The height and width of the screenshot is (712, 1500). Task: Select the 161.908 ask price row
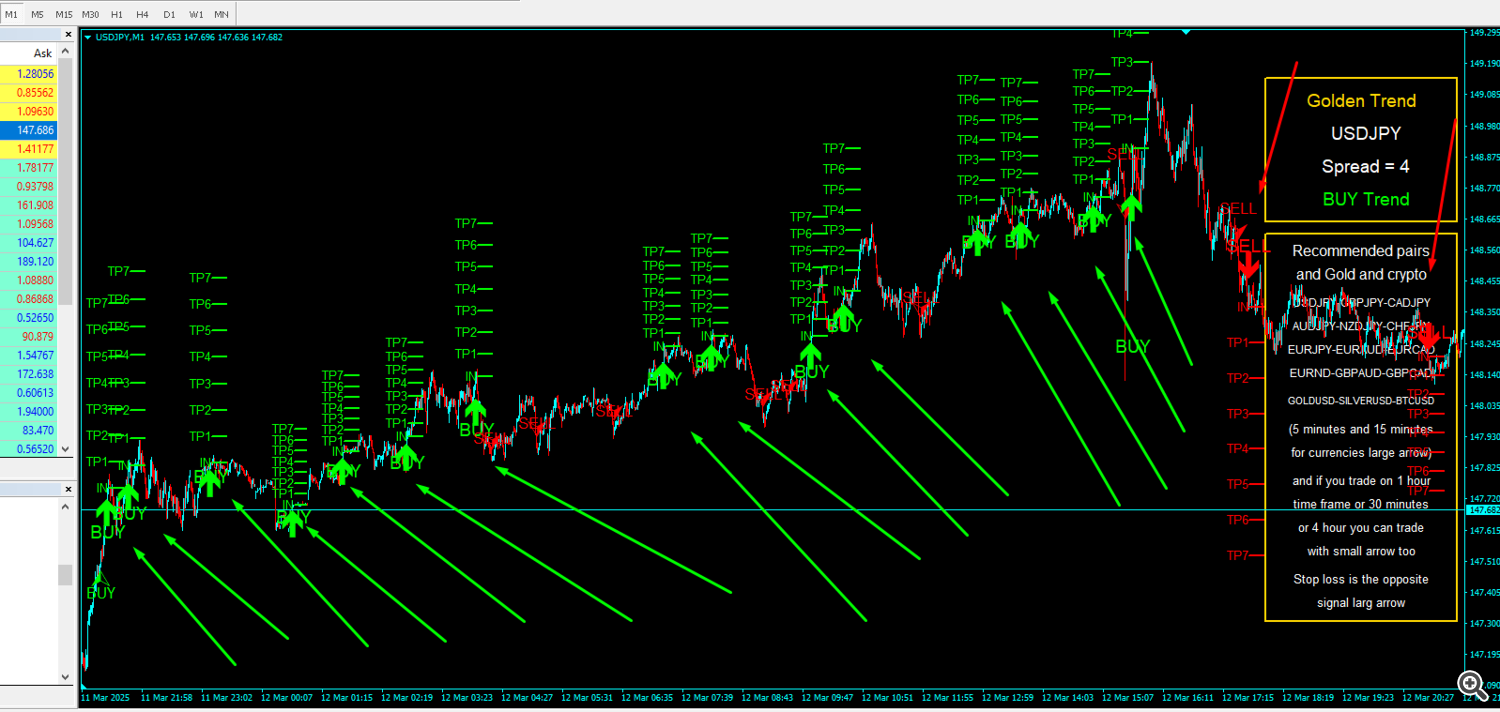click(29, 205)
